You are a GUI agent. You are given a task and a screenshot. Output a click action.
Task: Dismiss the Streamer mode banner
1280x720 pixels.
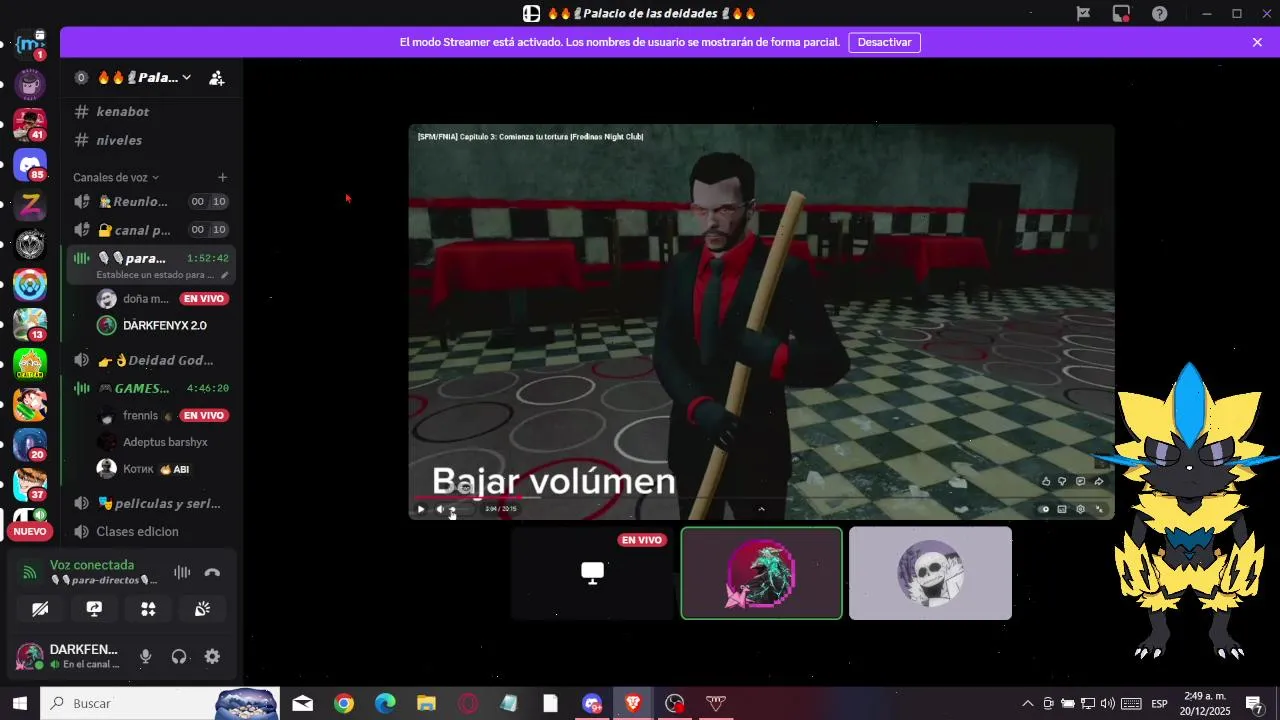(x=1257, y=42)
